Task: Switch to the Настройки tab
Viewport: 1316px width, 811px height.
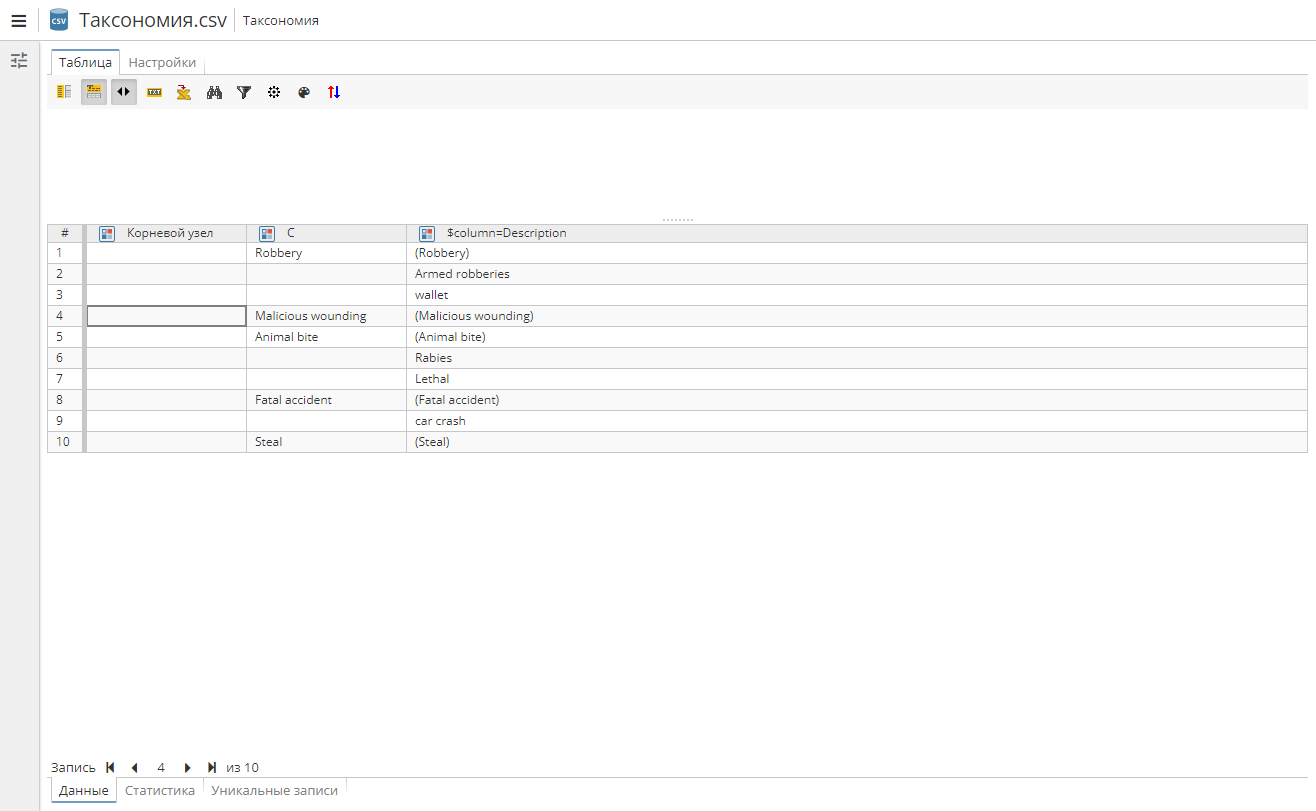Action: click(x=162, y=62)
